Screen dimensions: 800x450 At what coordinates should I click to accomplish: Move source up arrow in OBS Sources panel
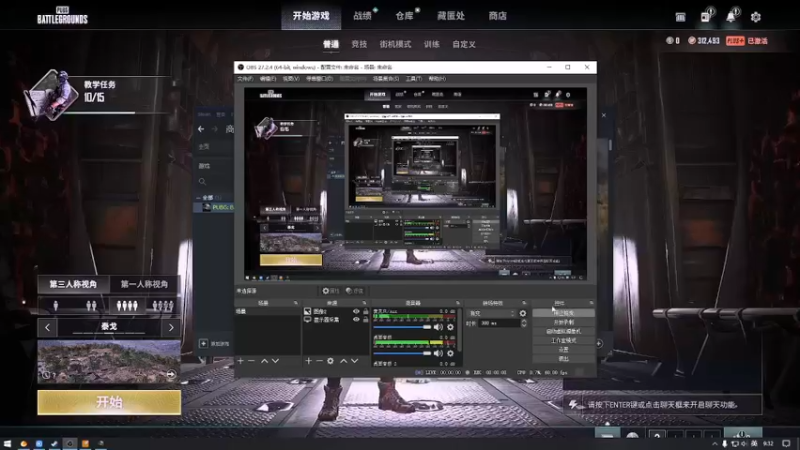point(343,361)
